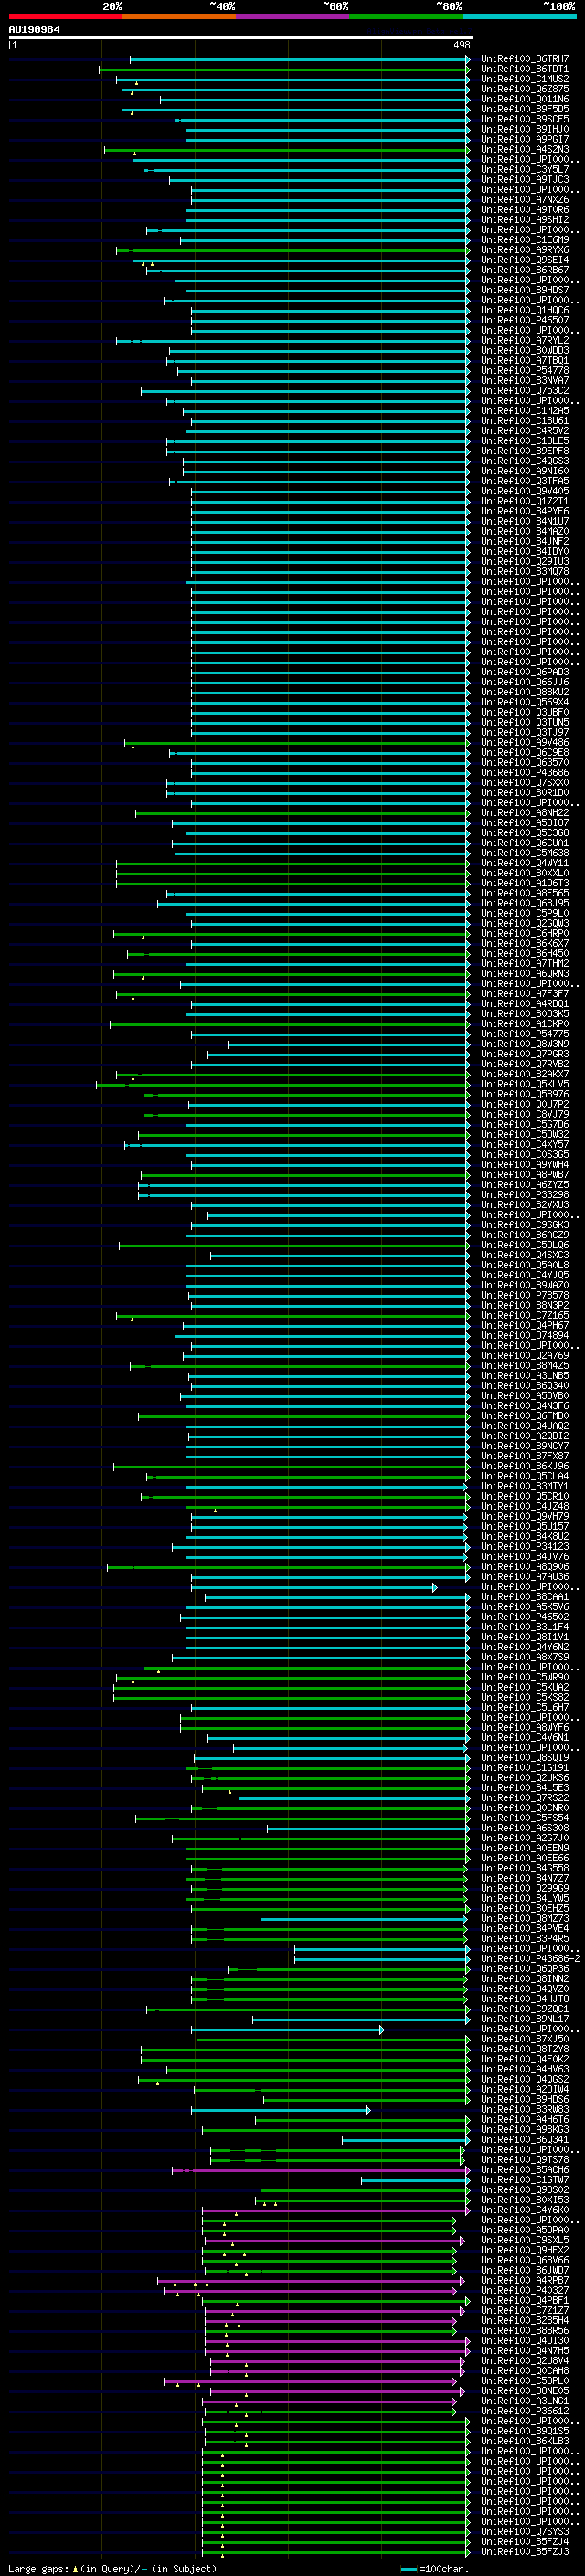The height and width of the screenshot is (2576, 585).
Task: Click hit label UniRef100_Q3TFA5
Action: tap(524, 481)
